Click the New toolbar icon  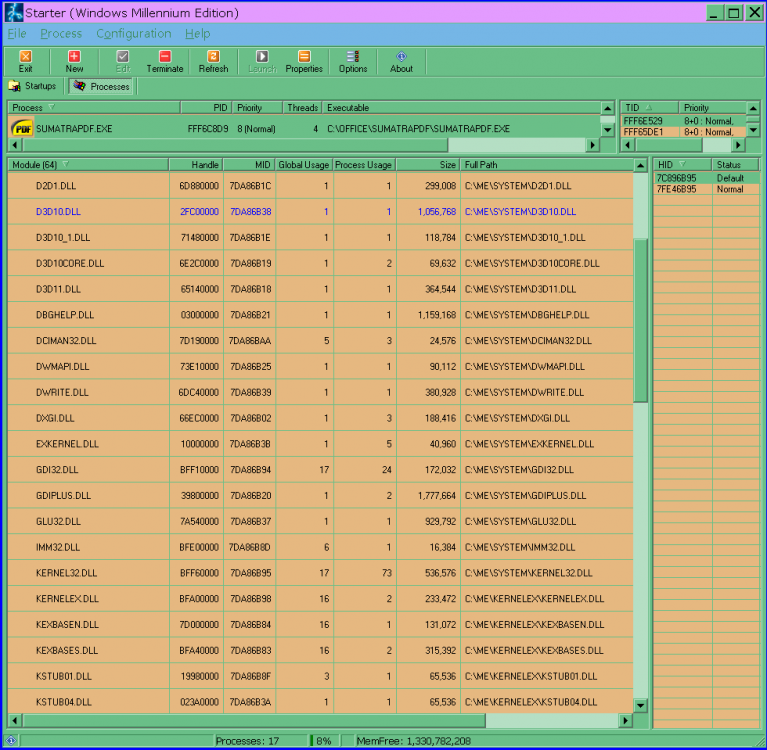click(74, 61)
